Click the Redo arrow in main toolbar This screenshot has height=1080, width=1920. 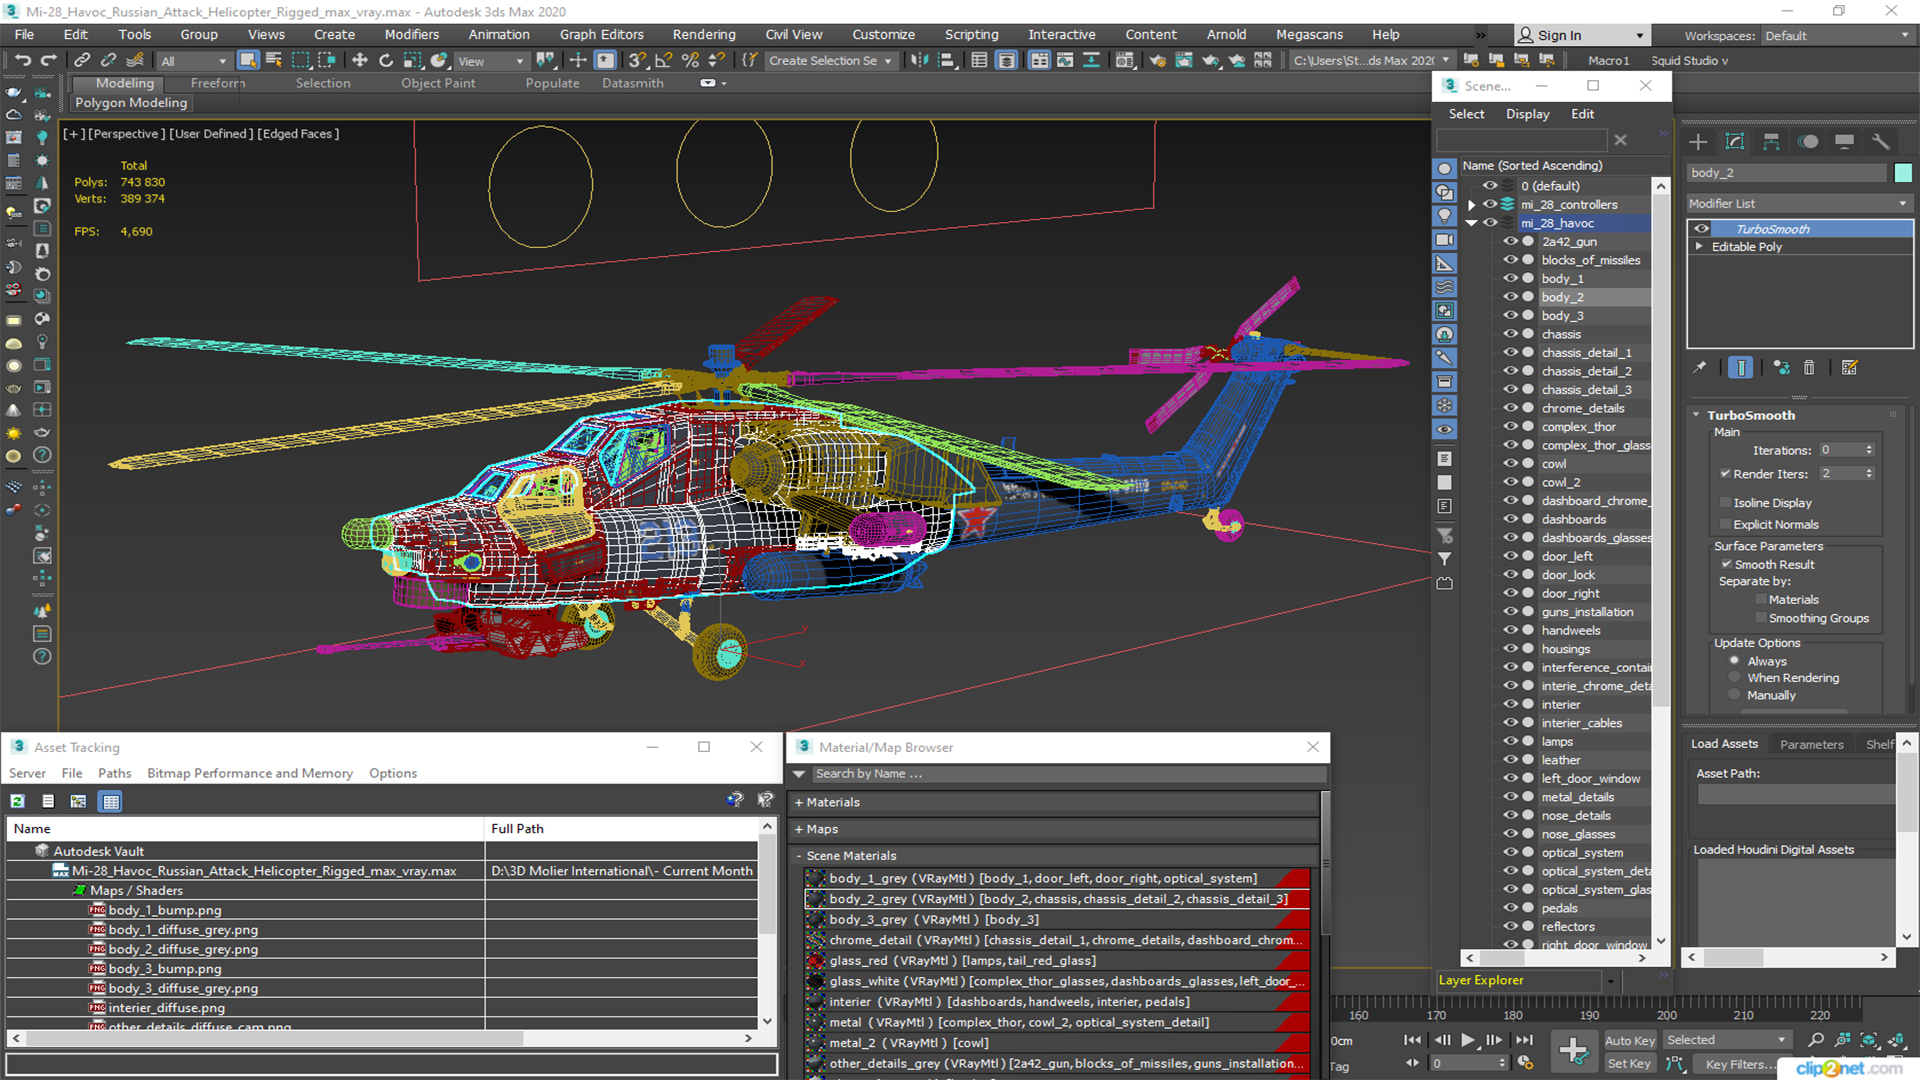pyautogui.click(x=47, y=61)
